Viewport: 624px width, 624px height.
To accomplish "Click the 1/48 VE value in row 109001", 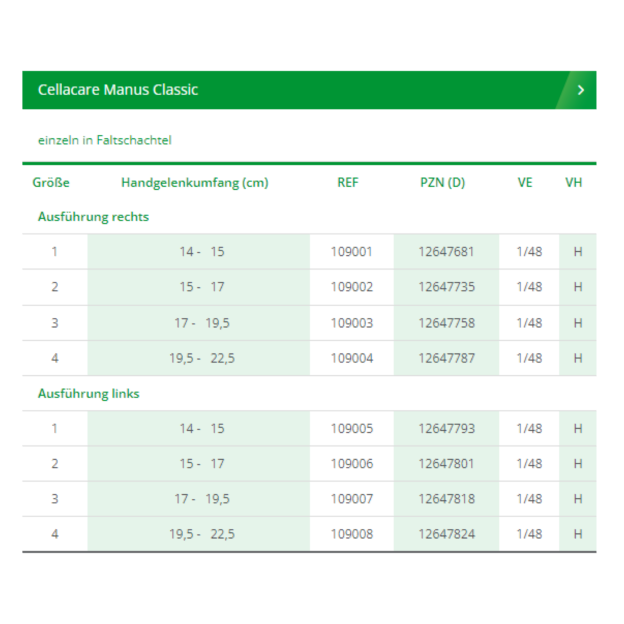I will tap(529, 252).
